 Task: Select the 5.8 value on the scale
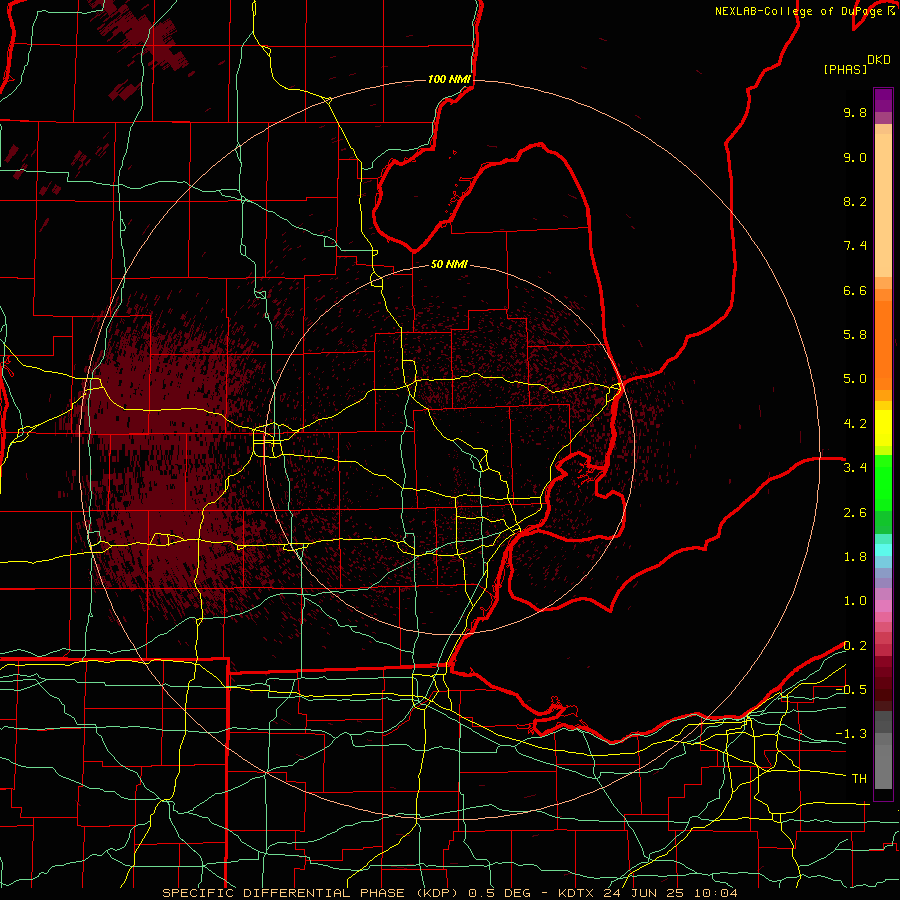pyautogui.click(x=855, y=335)
